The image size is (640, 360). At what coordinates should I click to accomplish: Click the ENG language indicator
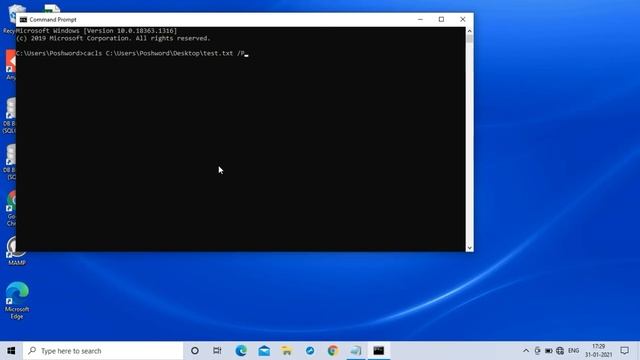coord(573,351)
